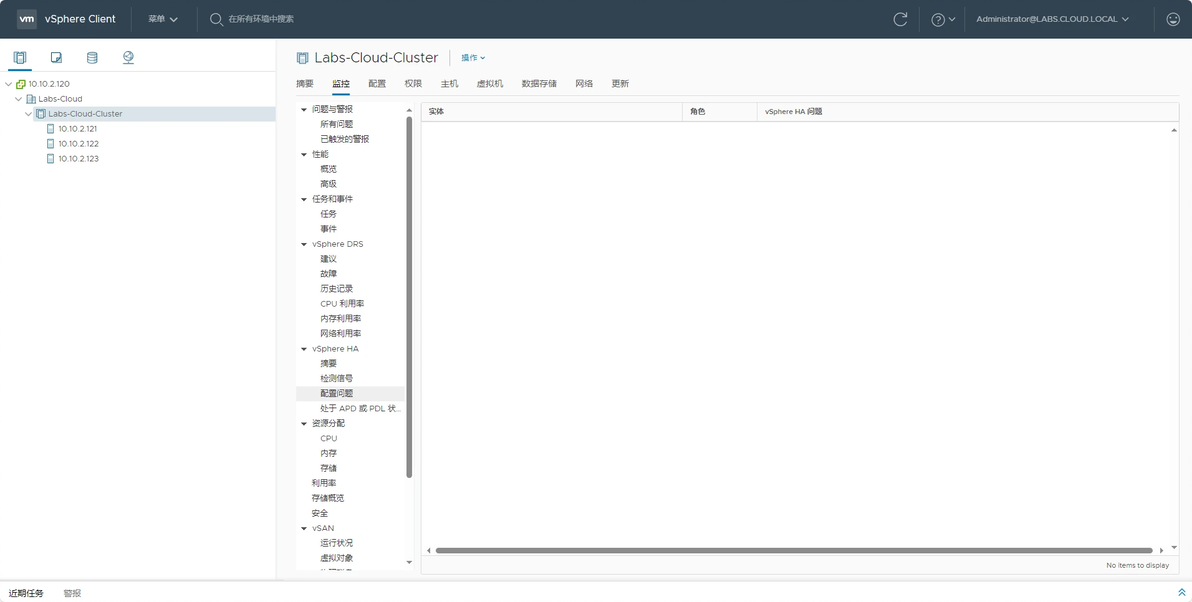Switch to Storage inventory icon

pyautogui.click(x=92, y=57)
